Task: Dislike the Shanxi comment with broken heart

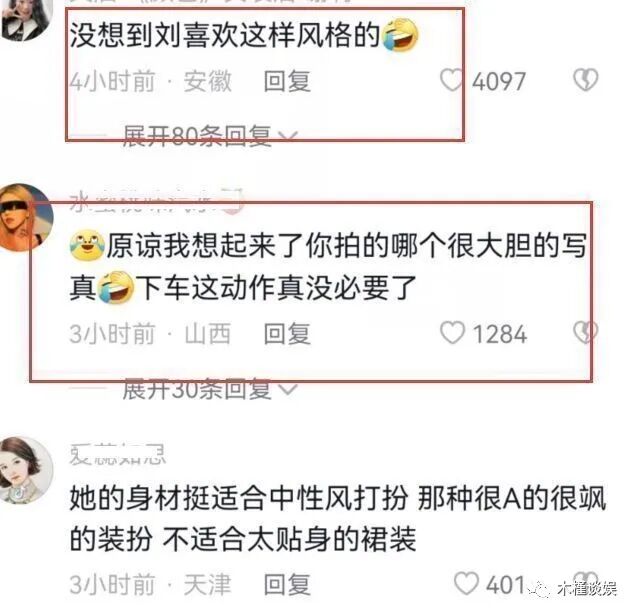Action: (x=585, y=332)
